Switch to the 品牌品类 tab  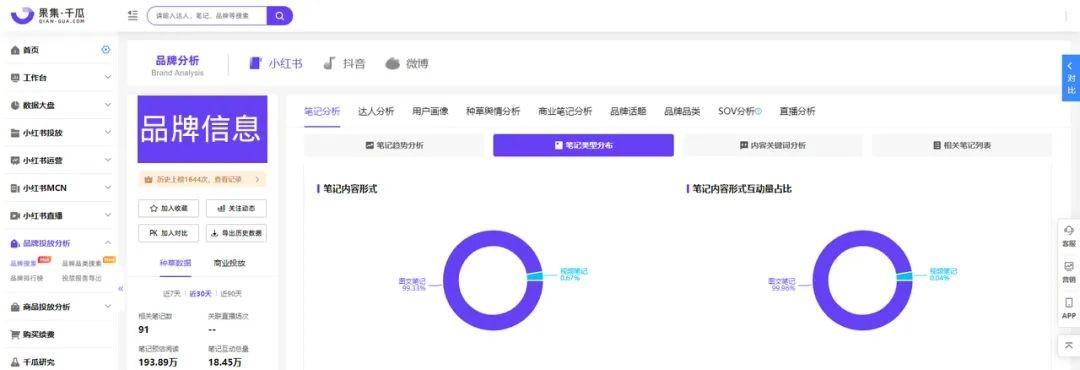682,112
